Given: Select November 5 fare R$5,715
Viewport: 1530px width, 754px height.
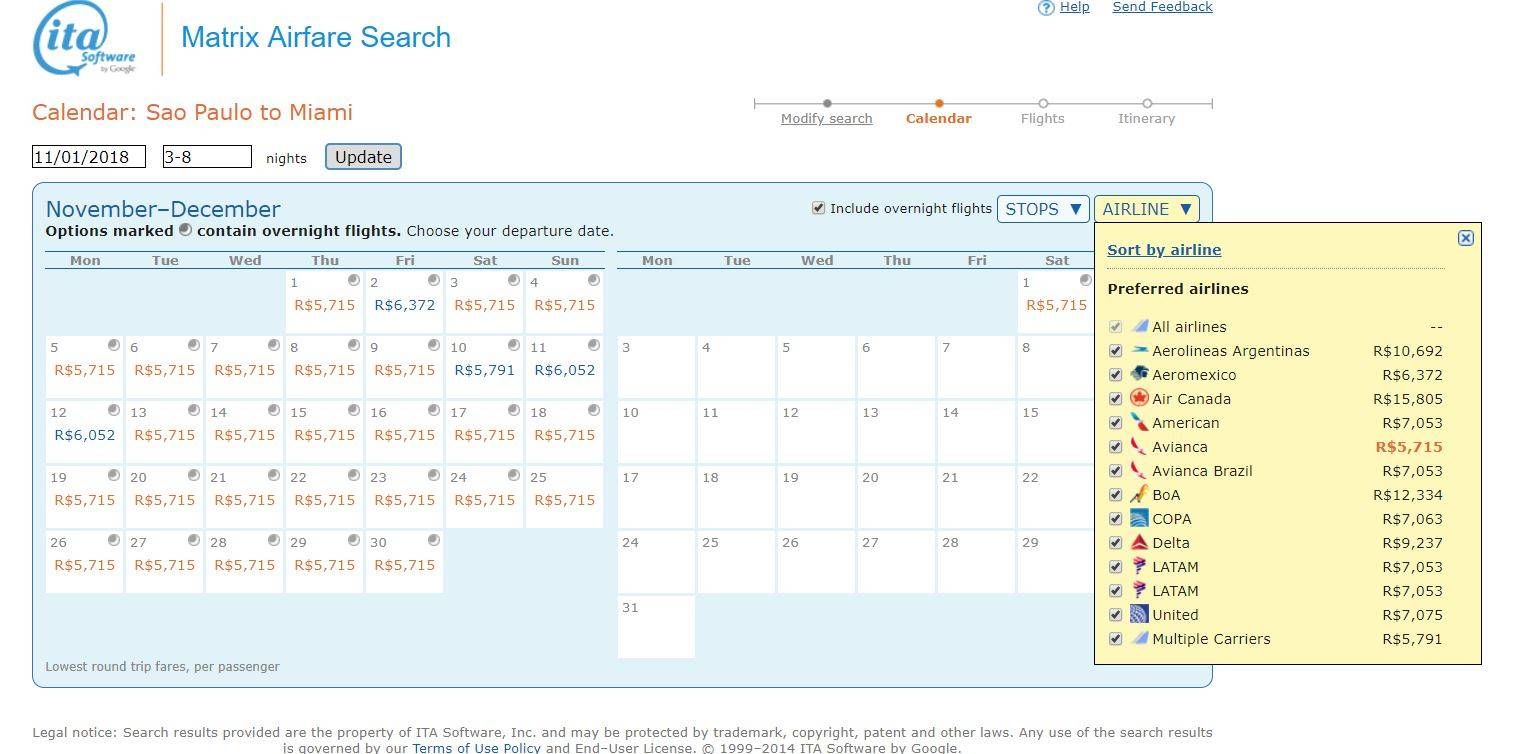Looking at the screenshot, I should pos(85,370).
